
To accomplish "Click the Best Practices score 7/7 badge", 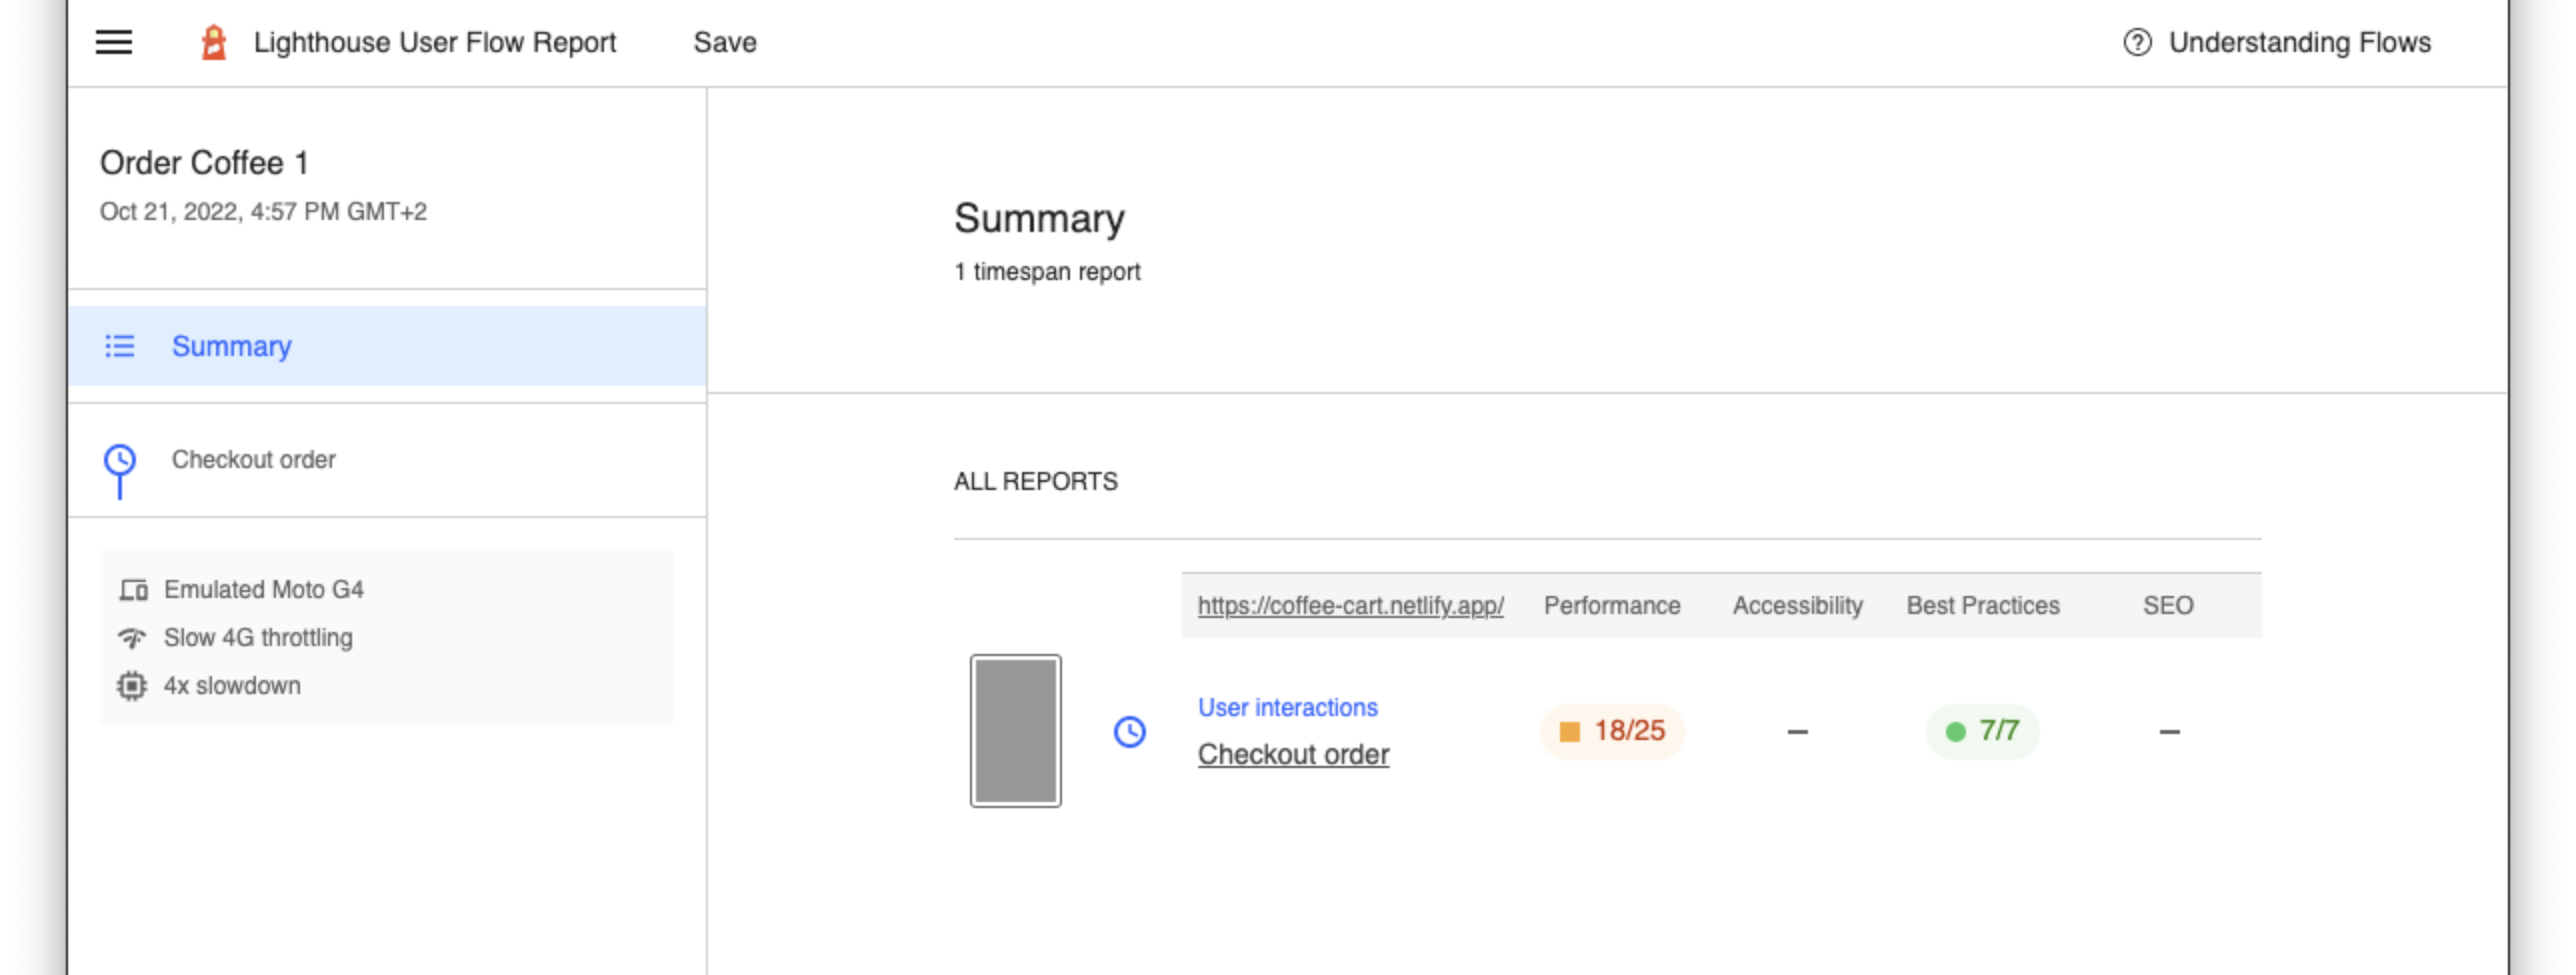I will pos(1982,732).
